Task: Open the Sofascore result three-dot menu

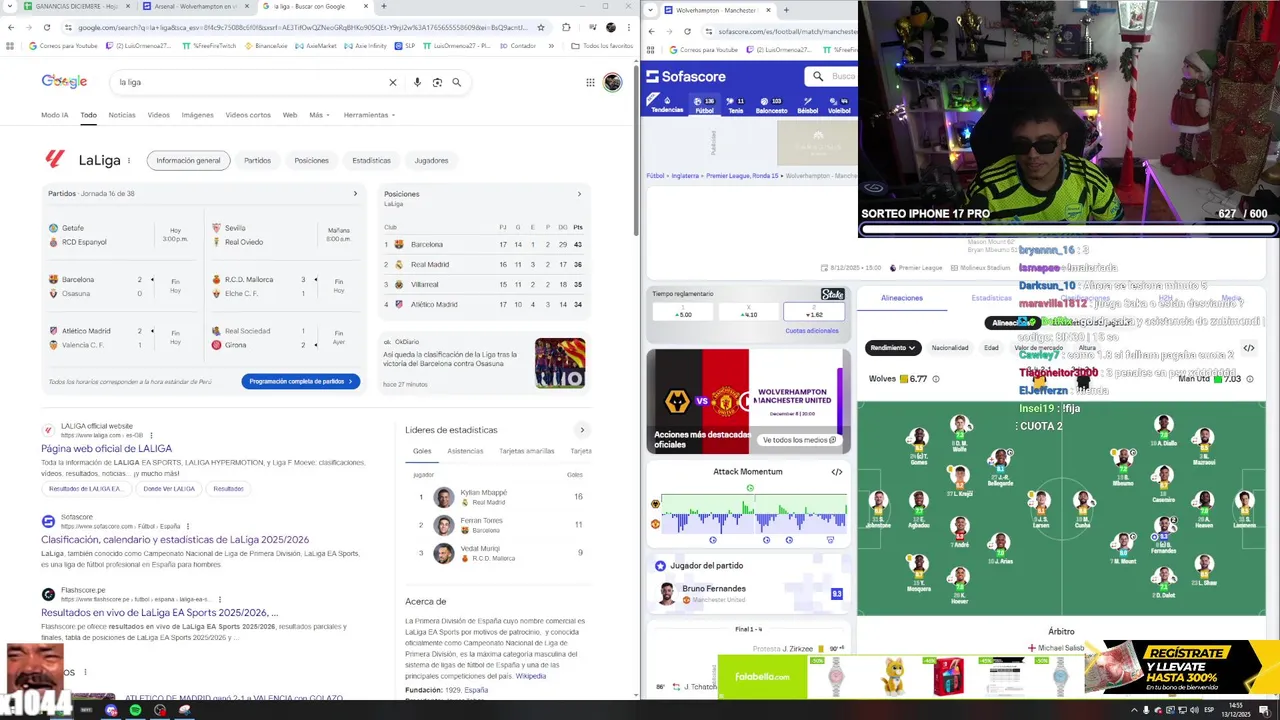Action: pyautogui.click(x=187, y=526)
